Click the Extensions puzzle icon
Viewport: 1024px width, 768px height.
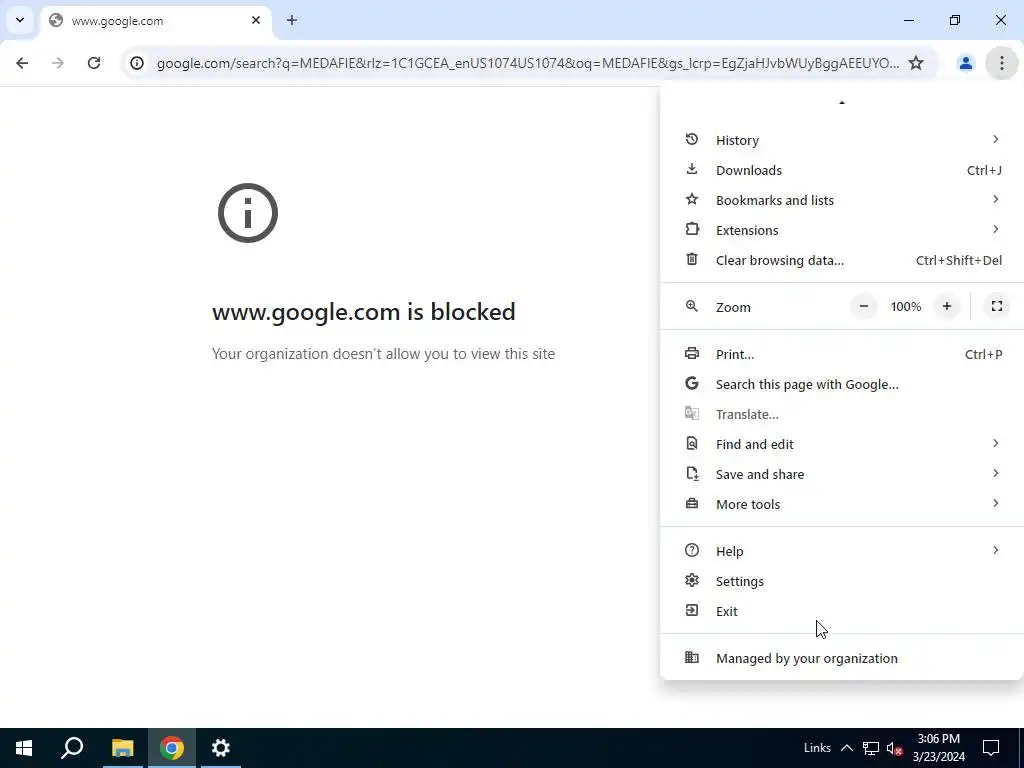[692, 229]
